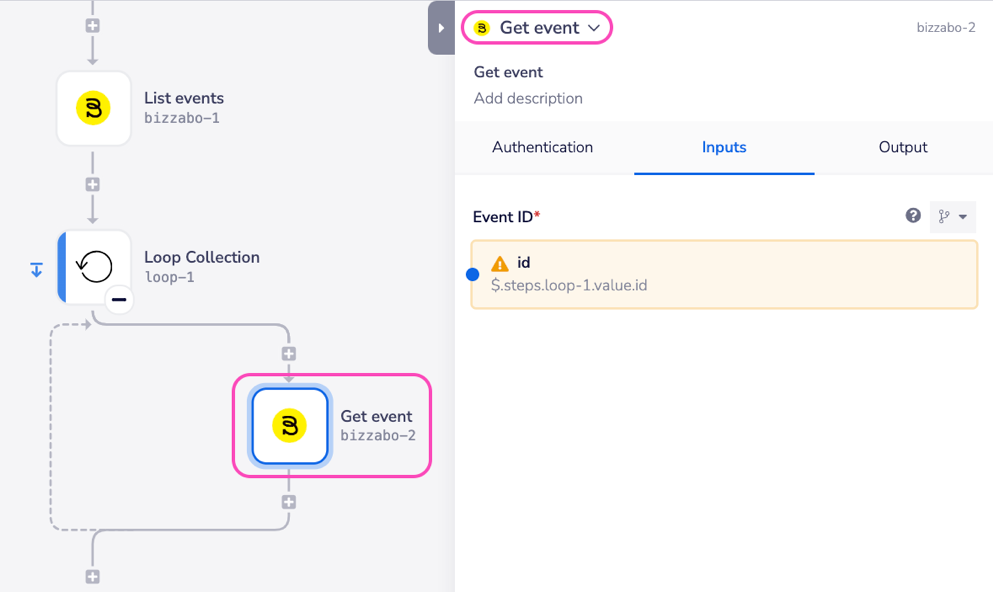This screenshot has height=592, width=993.
Task: Click the Bizzabo icon on the List events node
Action: click(x=93, y=108)
